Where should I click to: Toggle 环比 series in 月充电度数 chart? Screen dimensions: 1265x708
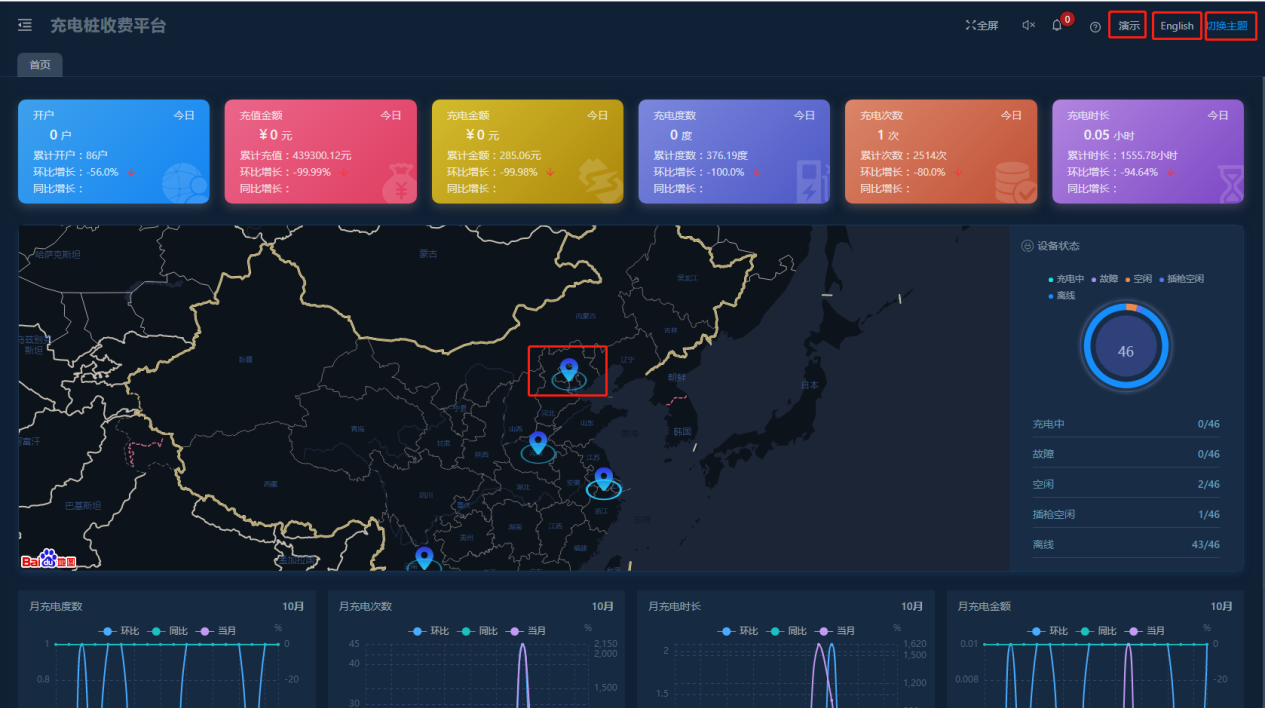click(x=121, y=631)
